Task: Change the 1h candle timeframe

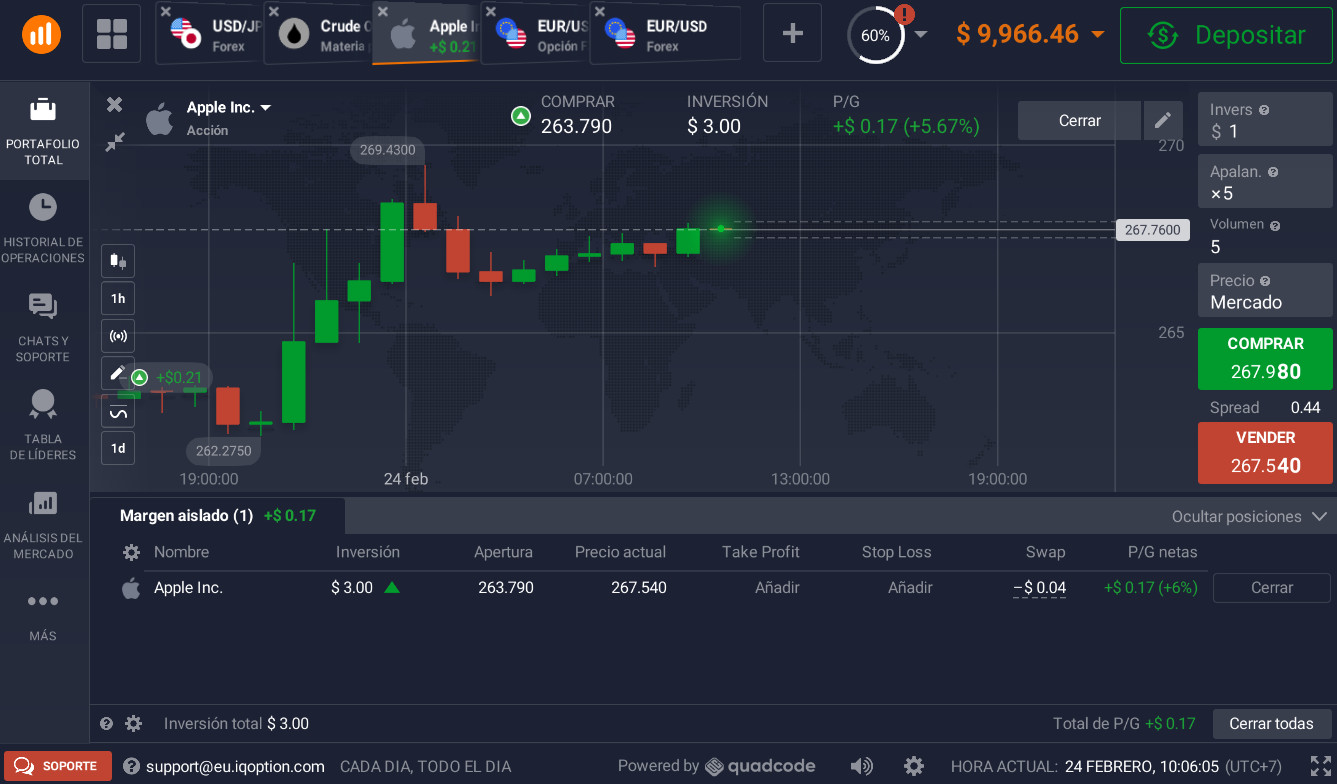Action: point(118,299)
